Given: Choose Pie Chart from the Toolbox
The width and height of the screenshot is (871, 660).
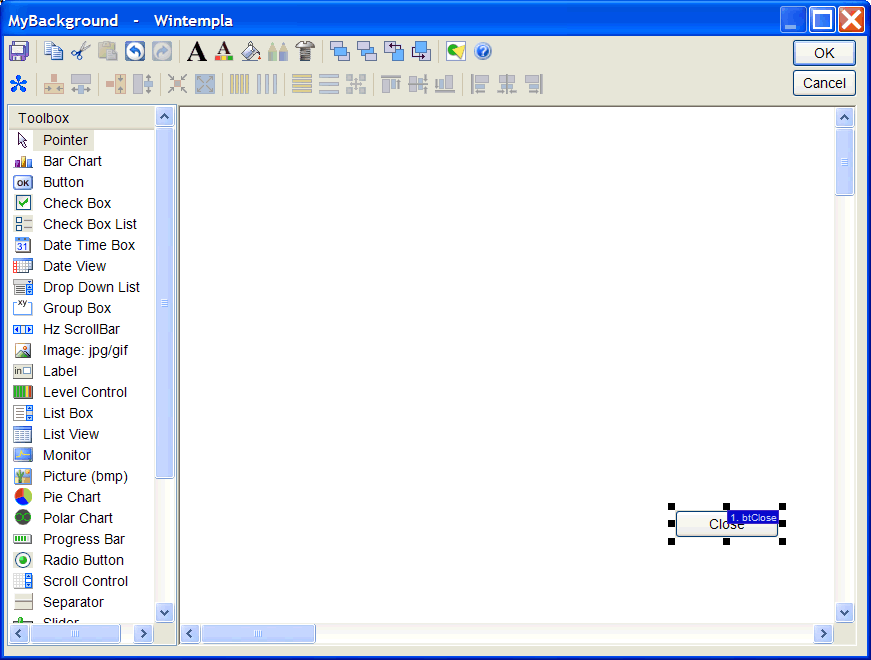Looking at the screenshot, I should click(72, 497).
